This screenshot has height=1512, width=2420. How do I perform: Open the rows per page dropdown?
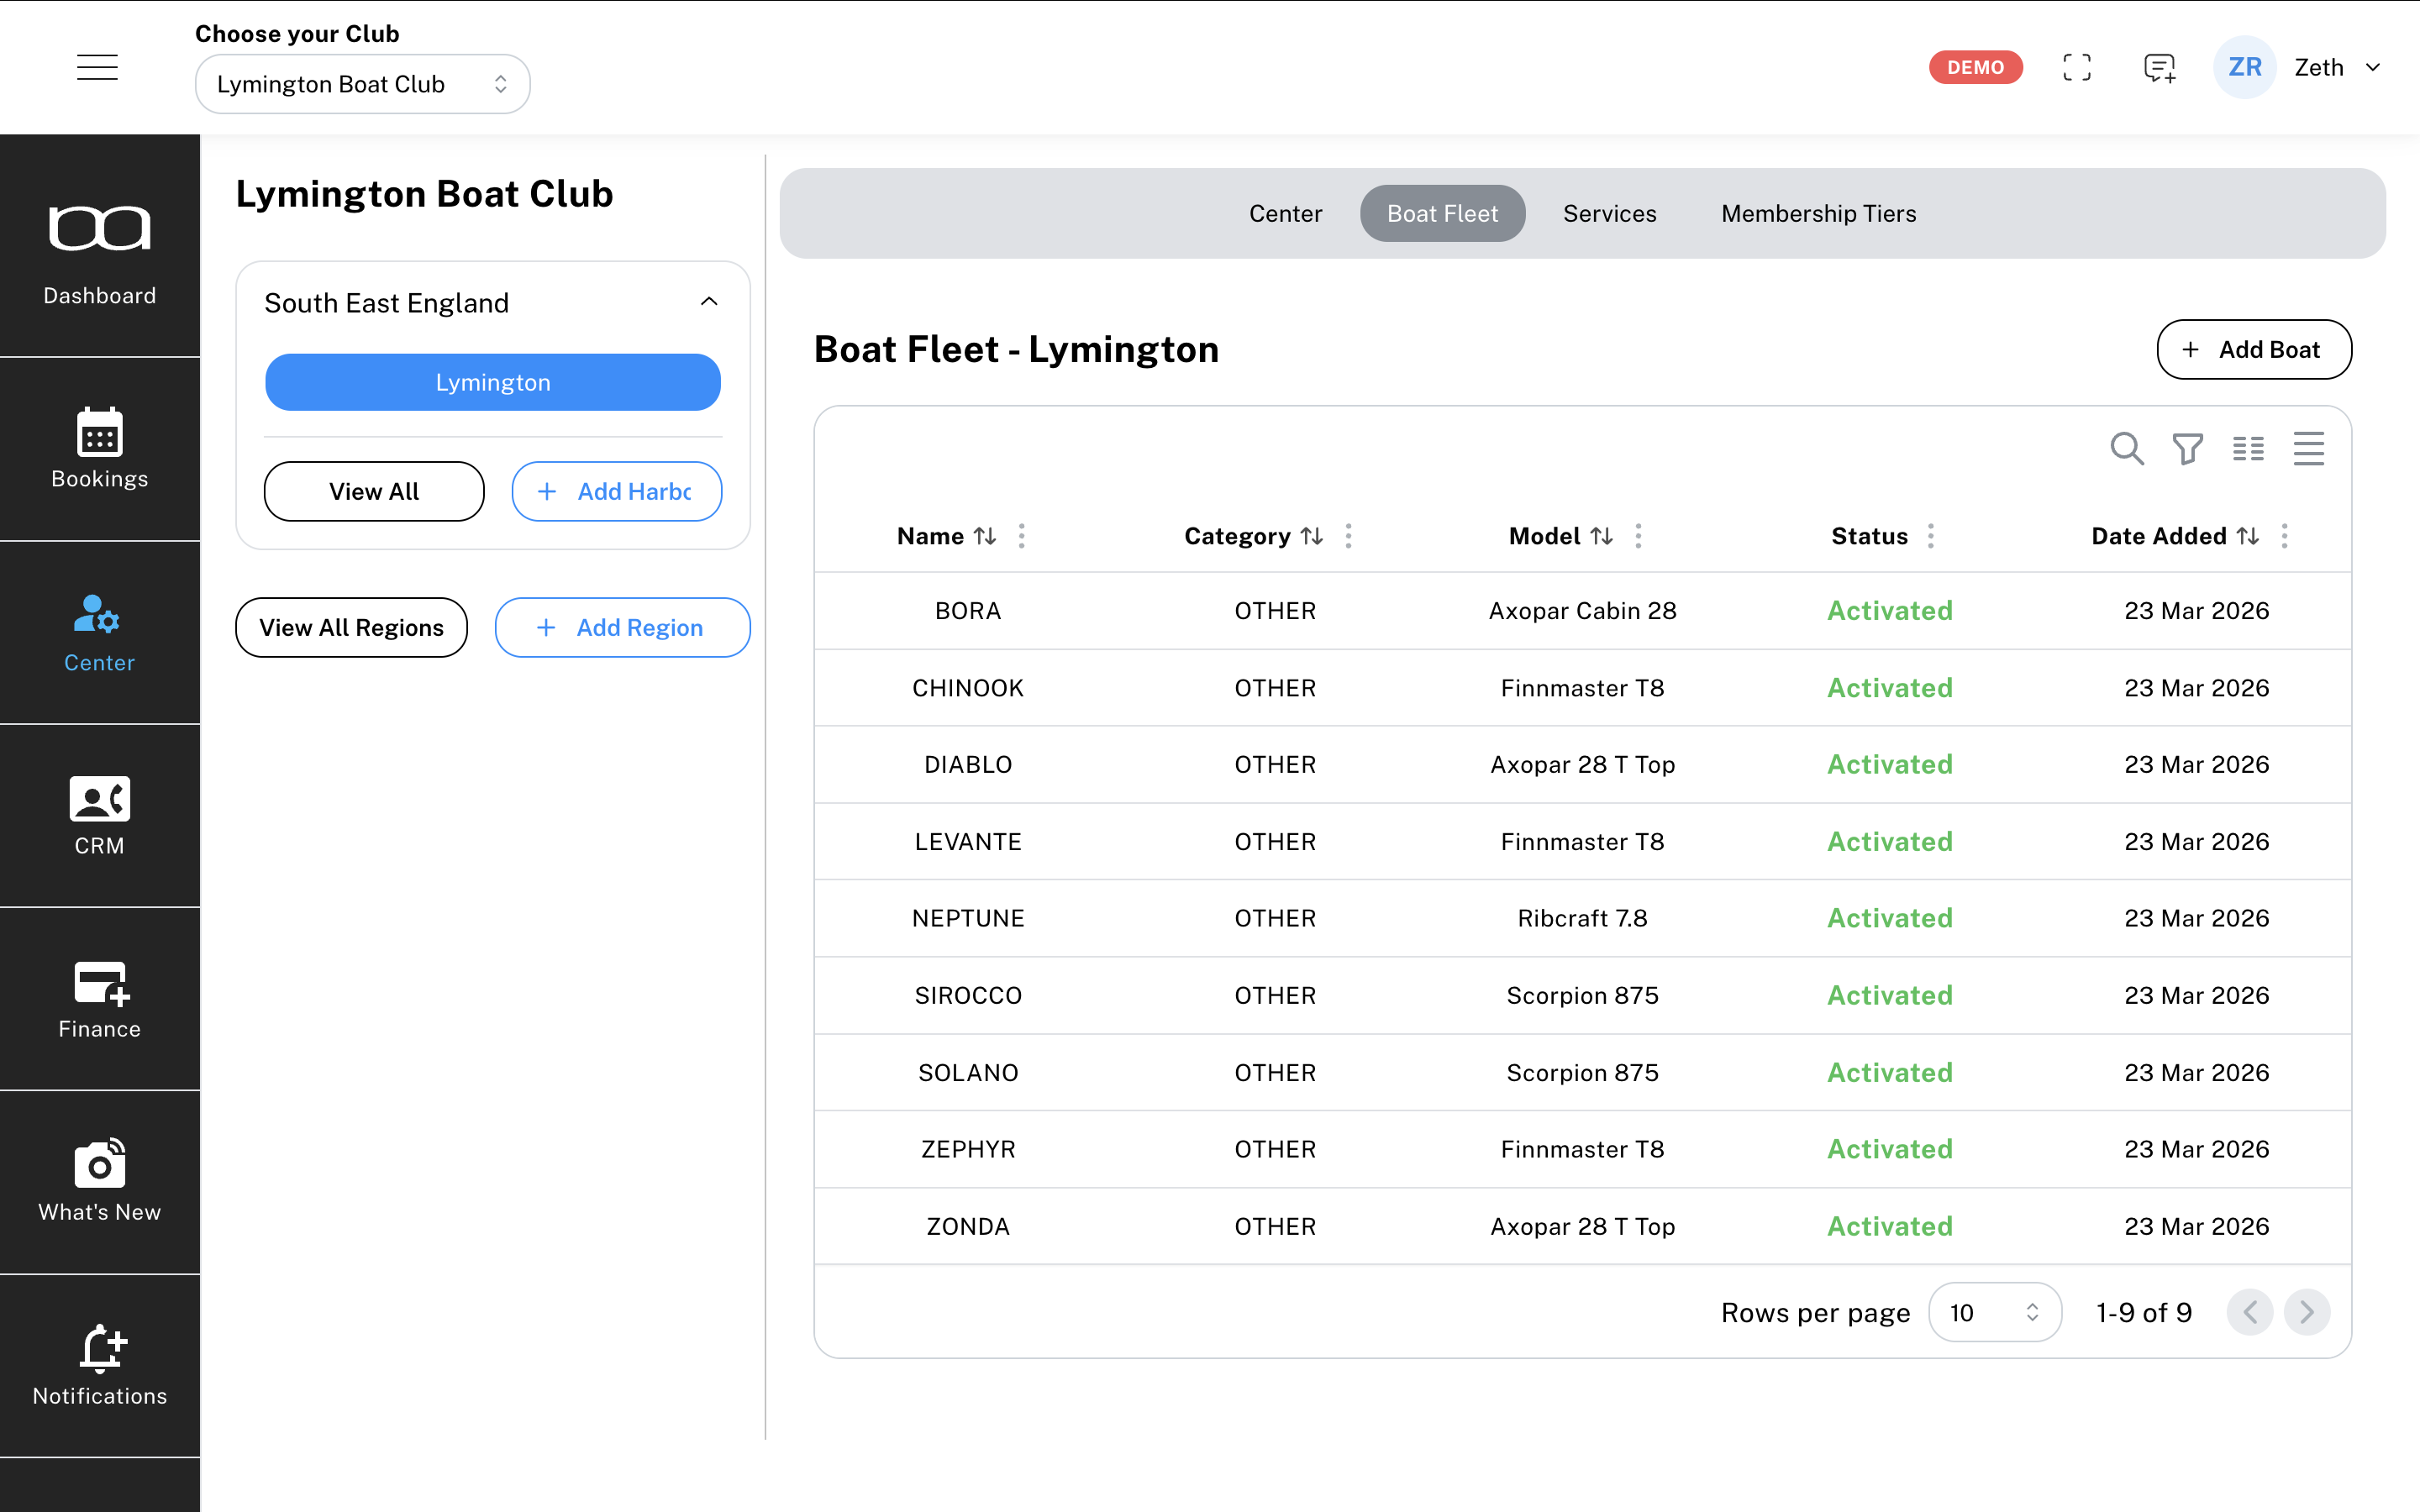point(1994,1312)
